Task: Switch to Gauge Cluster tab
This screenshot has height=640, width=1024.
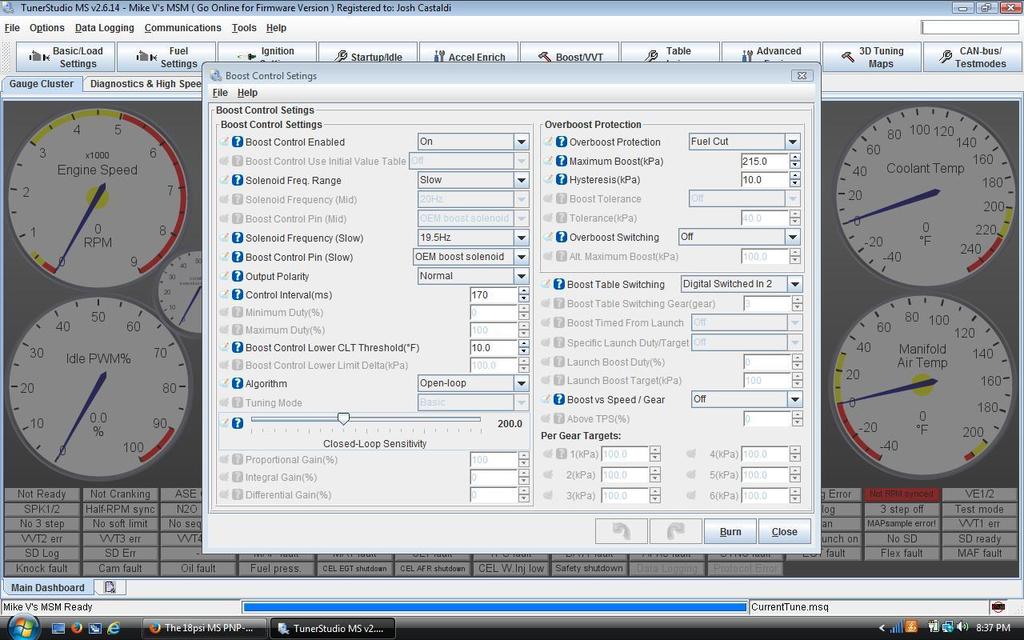Action: click(x=41, y=84)
